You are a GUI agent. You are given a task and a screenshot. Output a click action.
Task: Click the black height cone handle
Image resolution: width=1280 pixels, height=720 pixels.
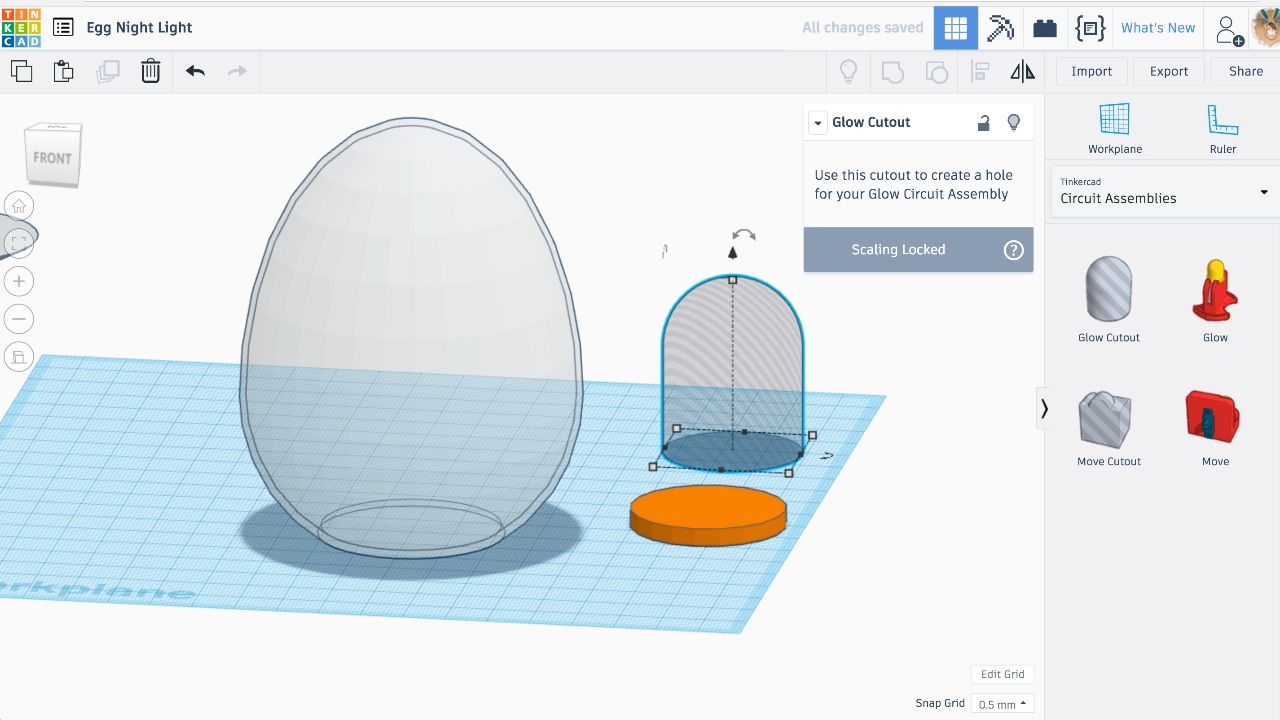tap(732, 254)
